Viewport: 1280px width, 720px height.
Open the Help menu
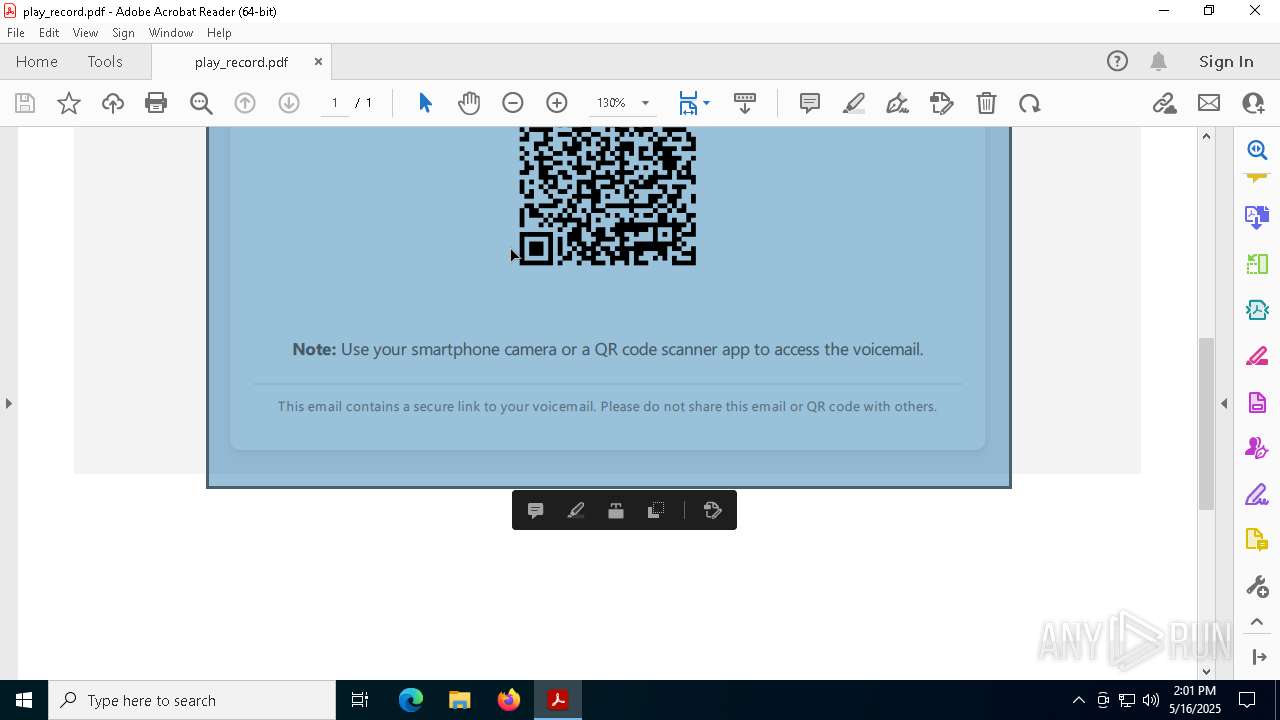point(219,33)
